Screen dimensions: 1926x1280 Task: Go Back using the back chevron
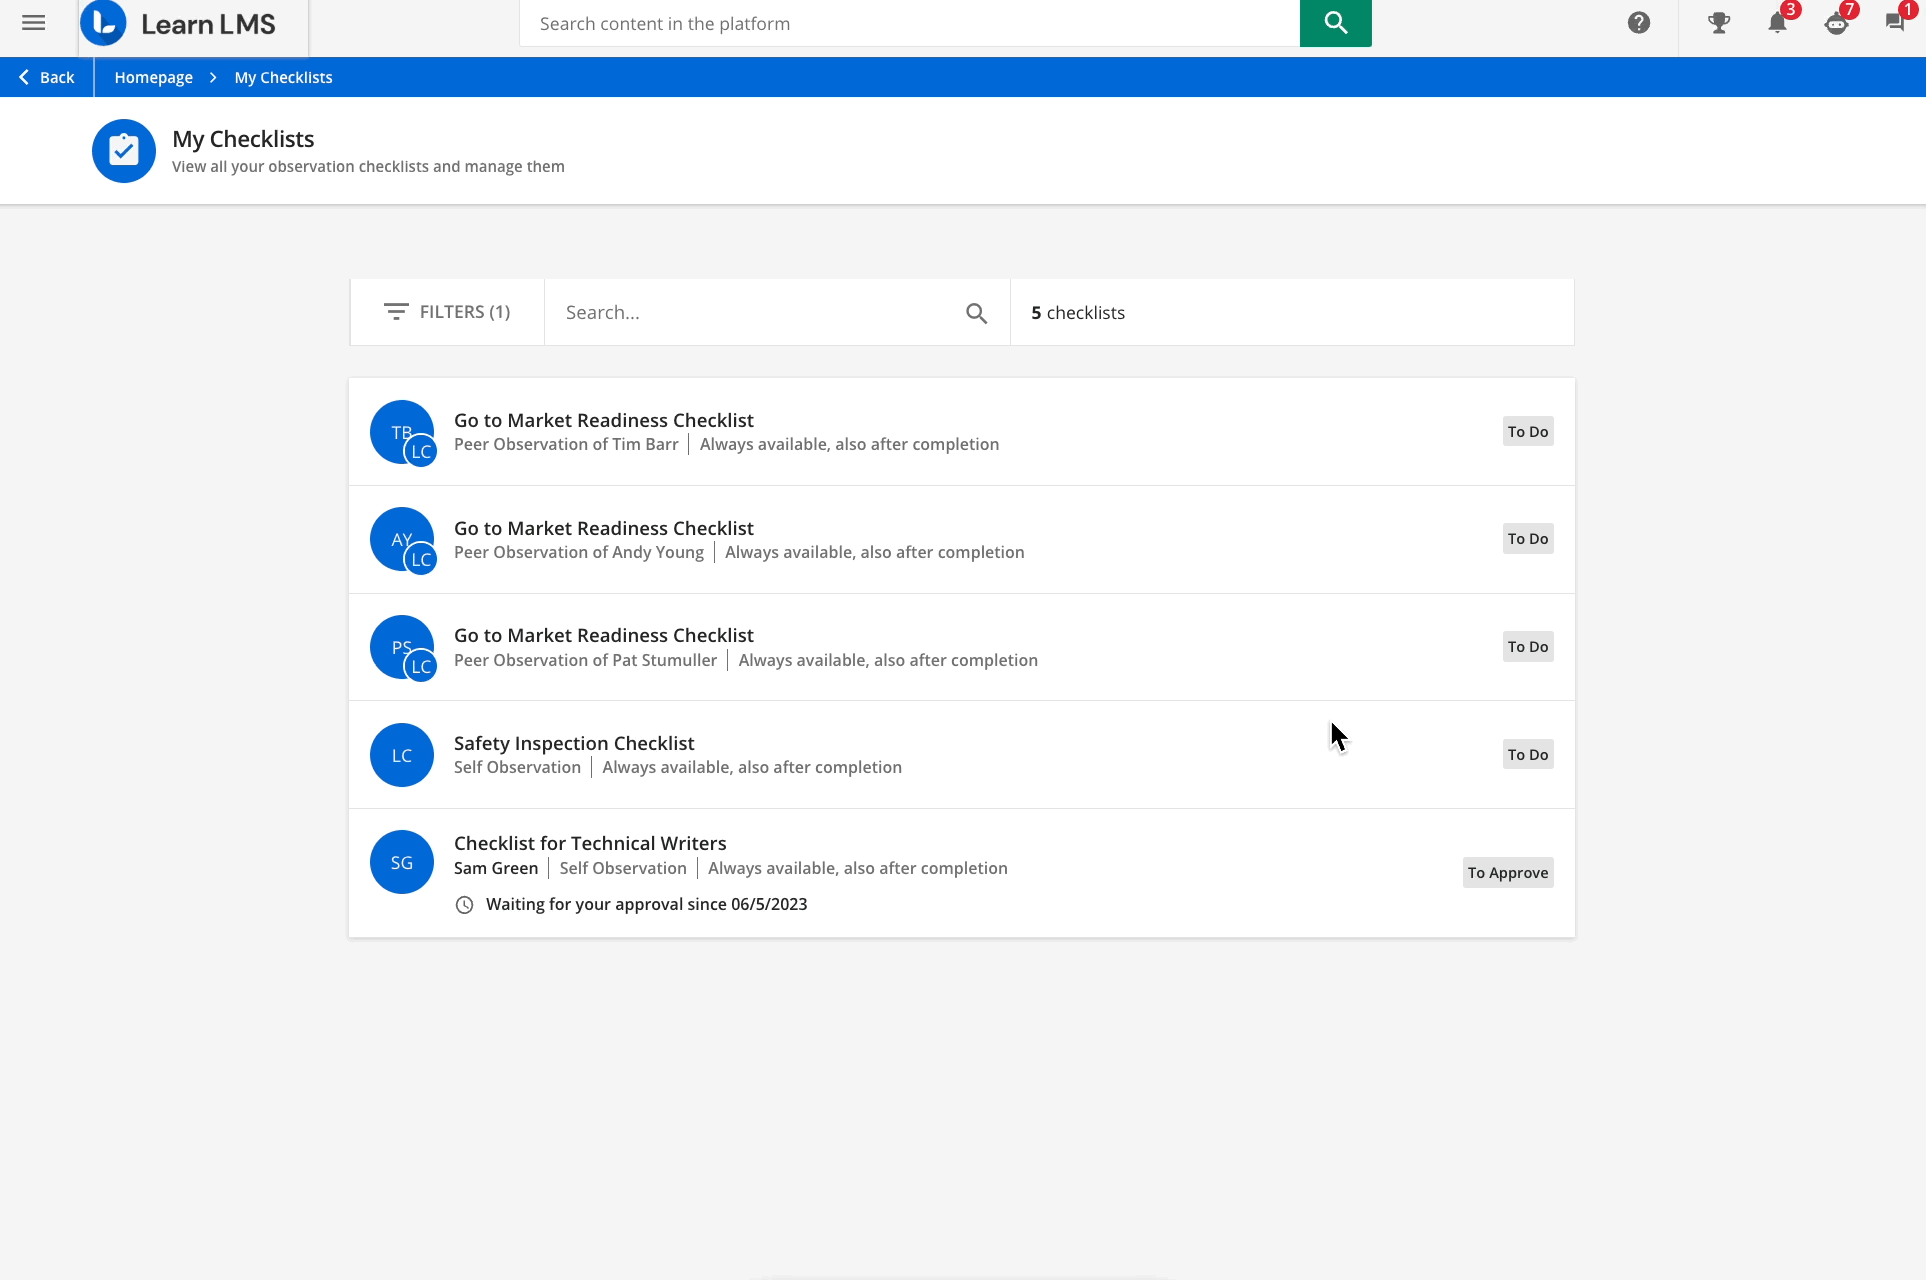coord(46,77)
